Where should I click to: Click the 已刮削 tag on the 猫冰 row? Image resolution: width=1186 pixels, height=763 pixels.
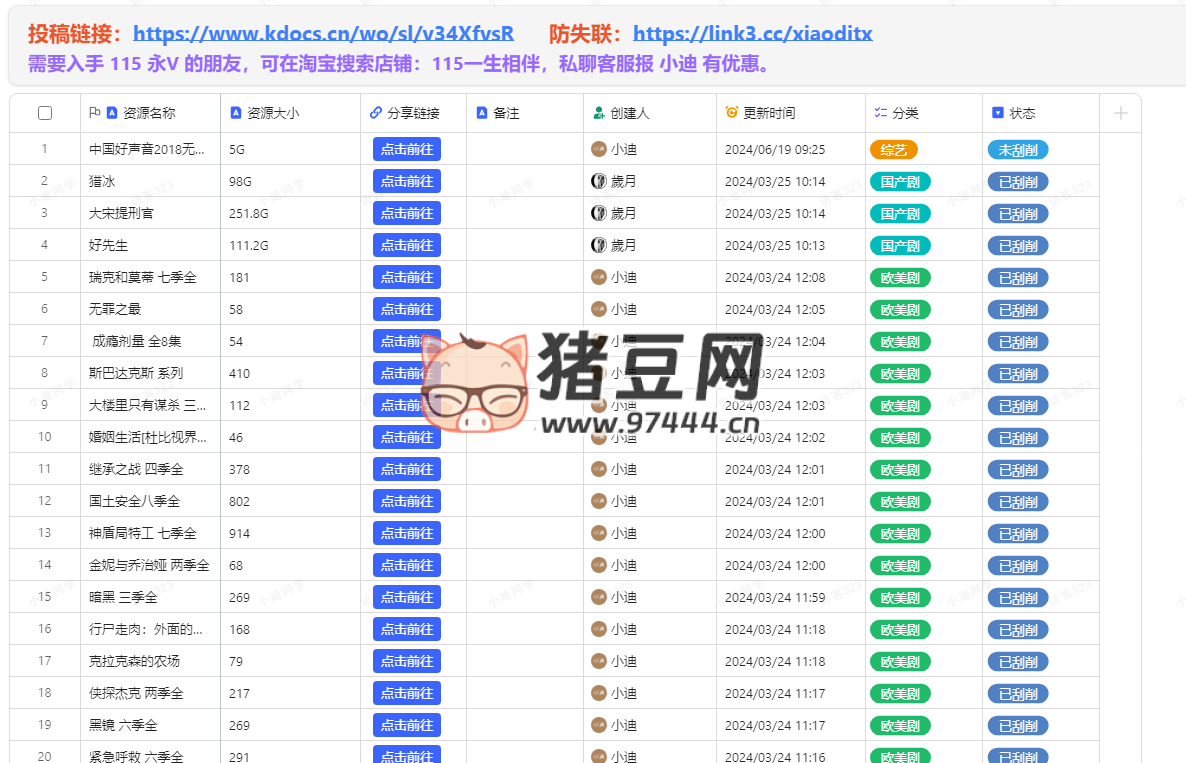(1018, 181)
